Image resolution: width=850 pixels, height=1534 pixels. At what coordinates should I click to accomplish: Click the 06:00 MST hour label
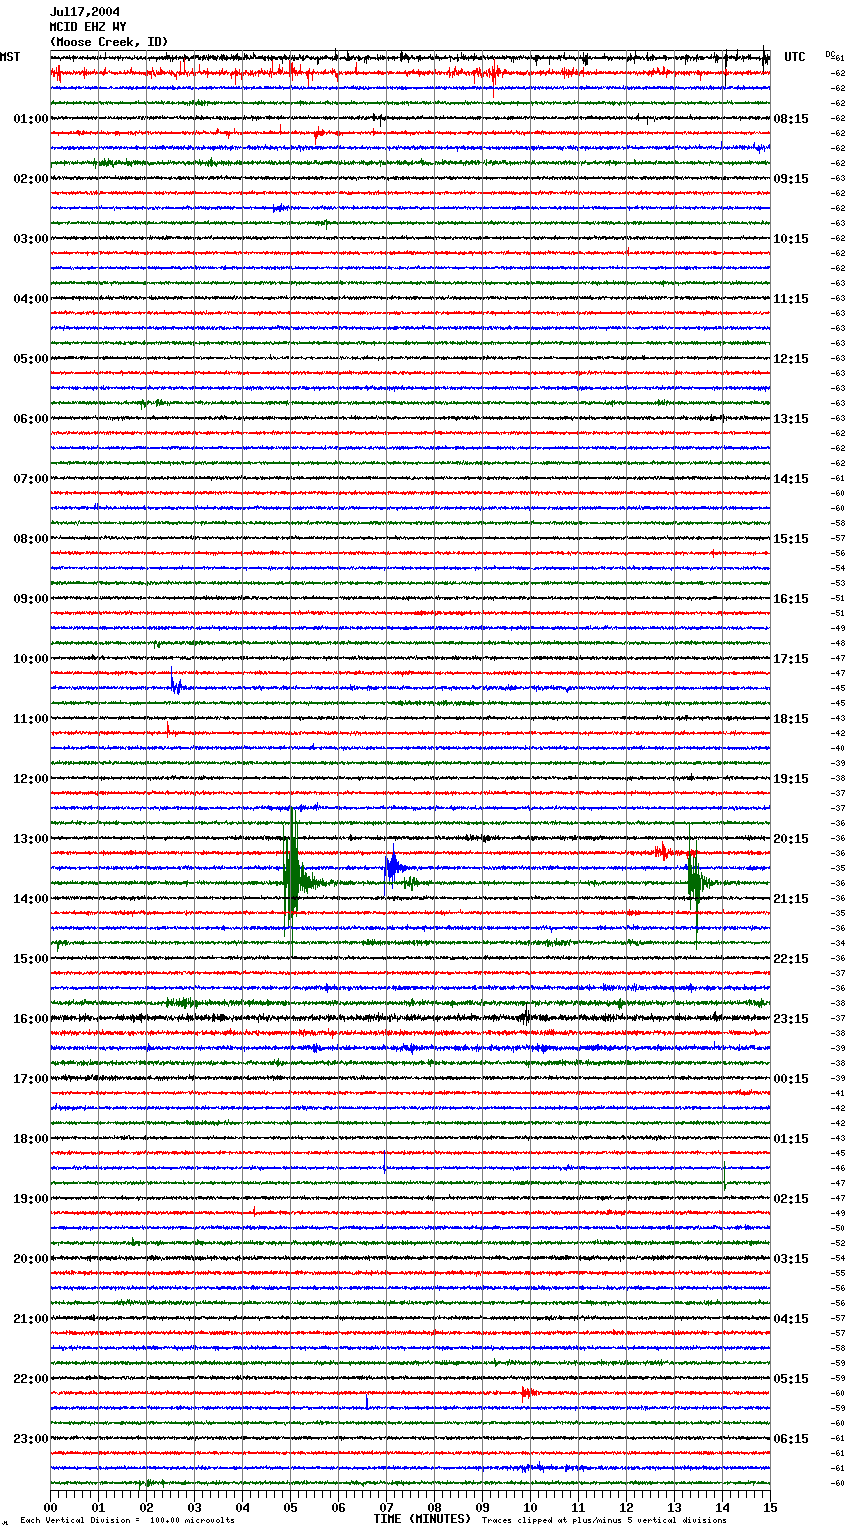(x=31, y=419)
